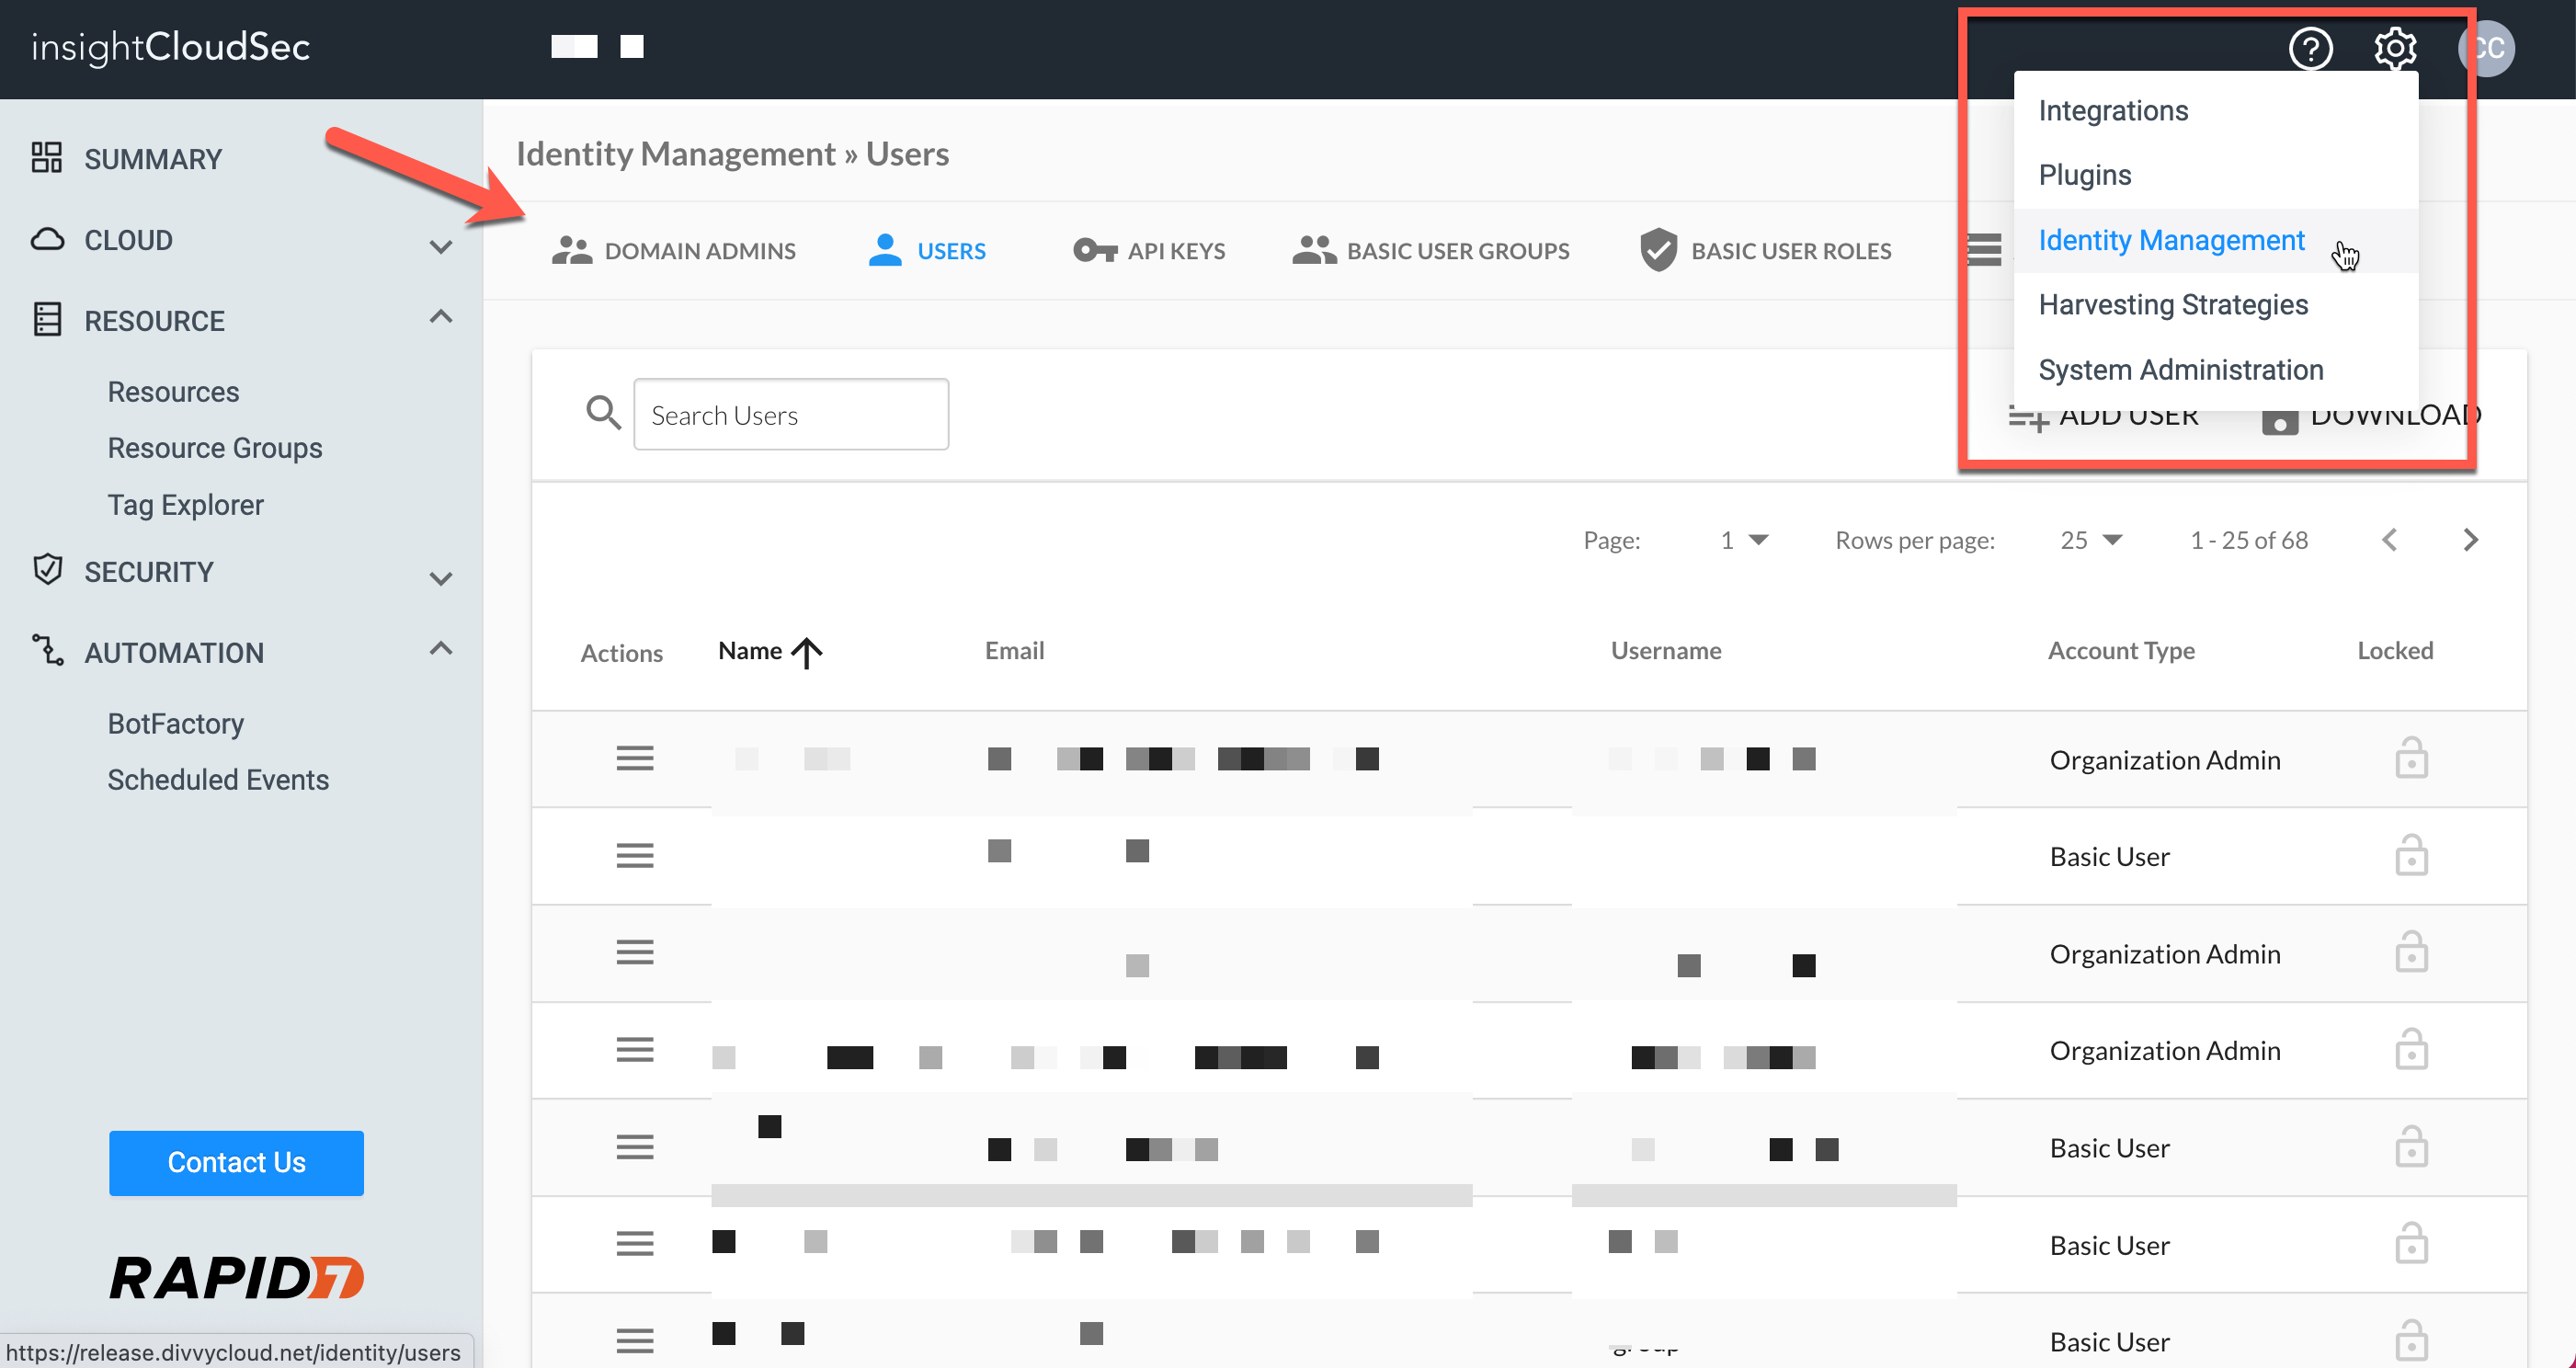Expand the Cloud sidebar section

click(x=440, y=245)
